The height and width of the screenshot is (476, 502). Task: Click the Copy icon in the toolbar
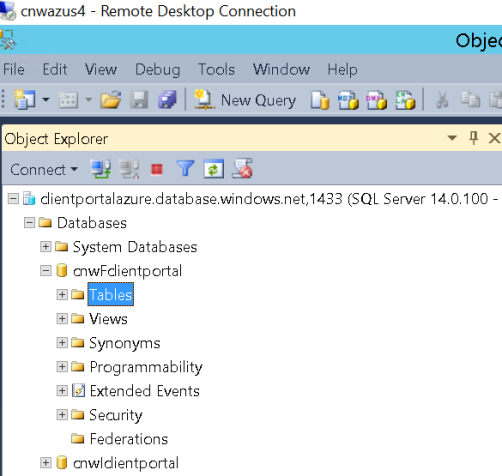[x=470, y=100]
